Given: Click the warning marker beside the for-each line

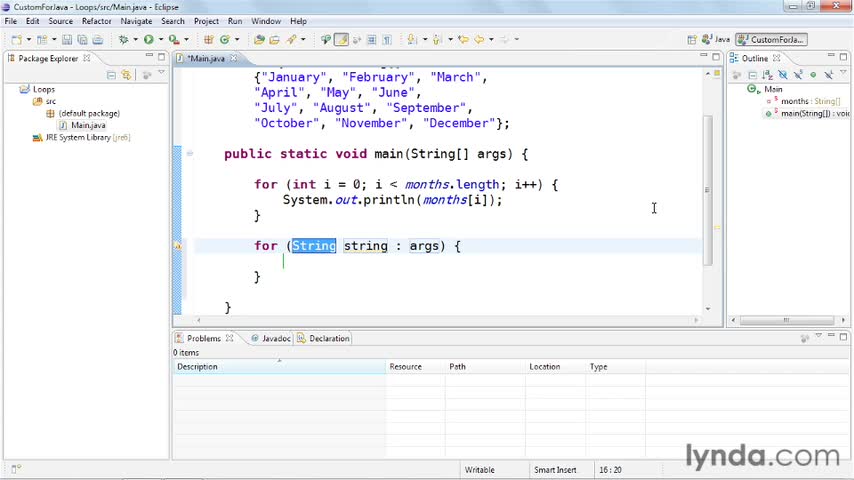Looking at the screenshot, I should pyautogui.click(x=178, y=246).
